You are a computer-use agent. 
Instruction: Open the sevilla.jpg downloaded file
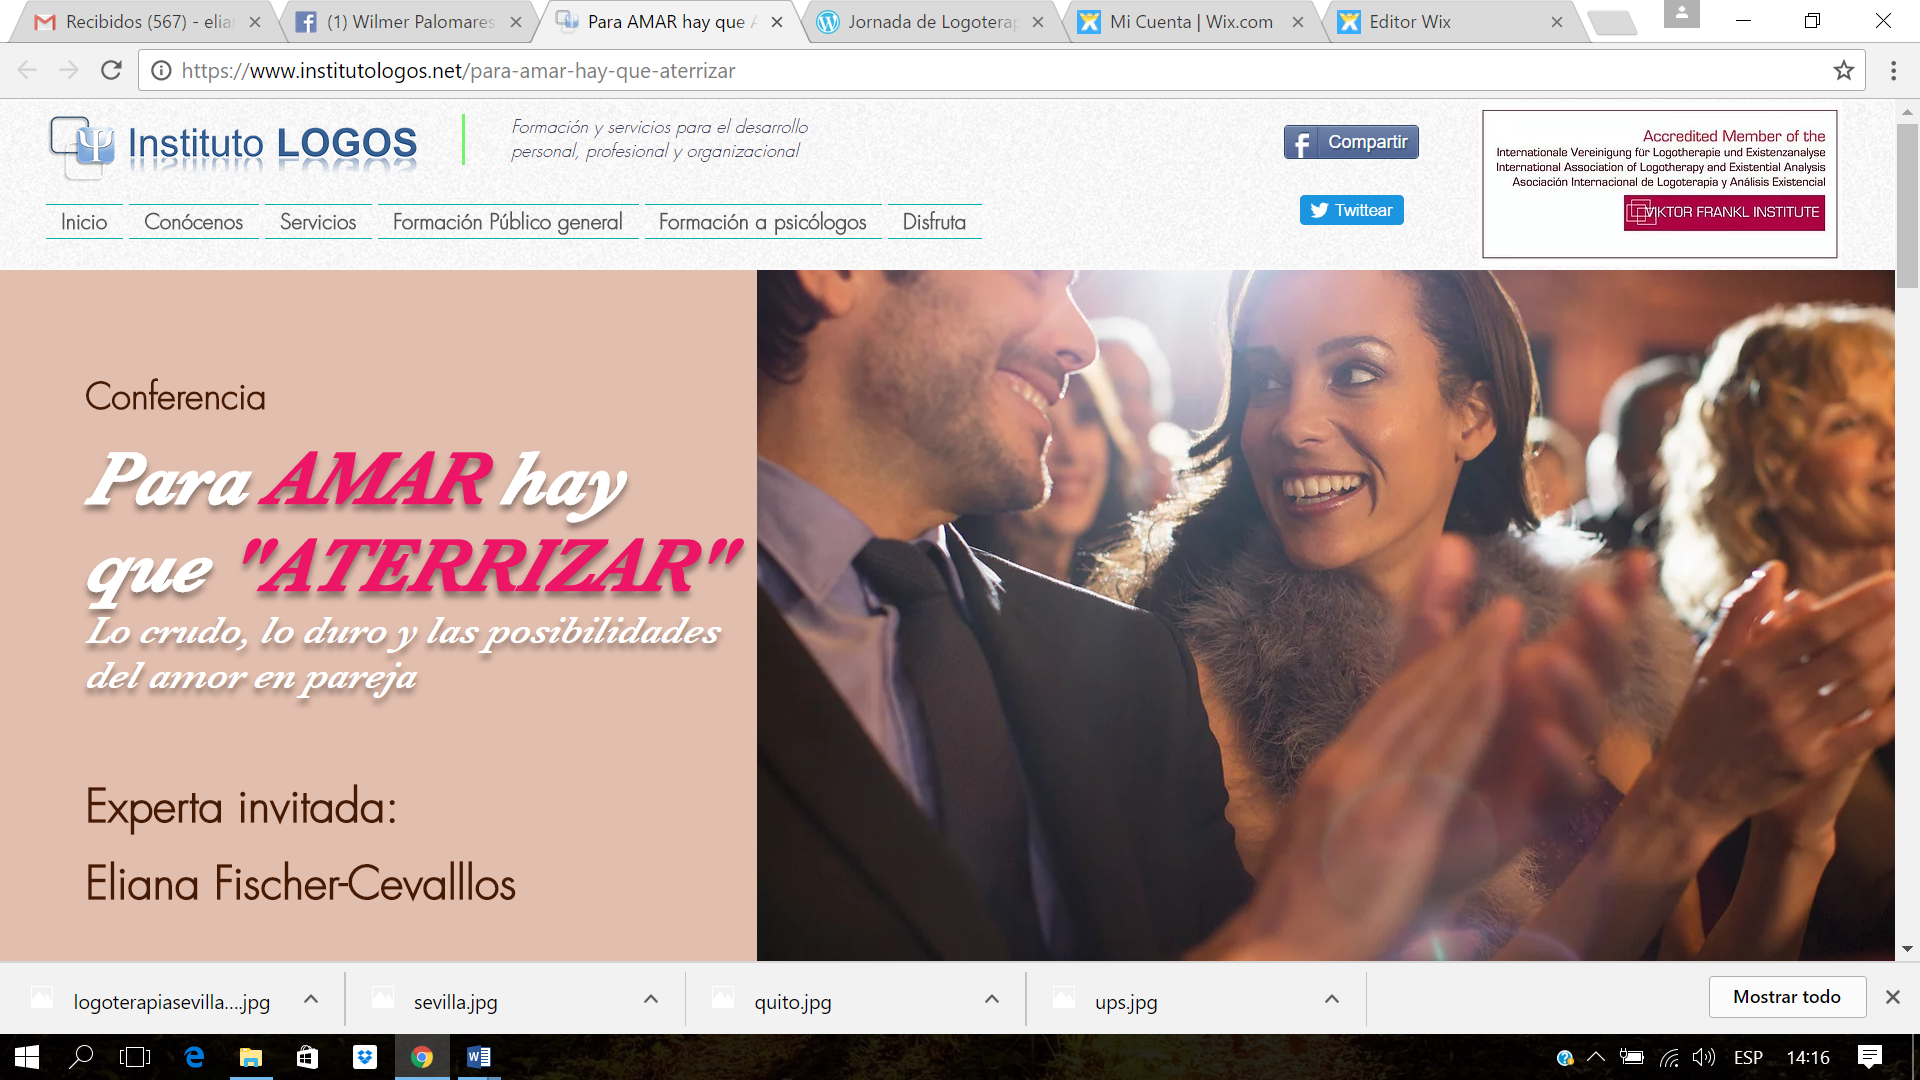click(455, 1001)
